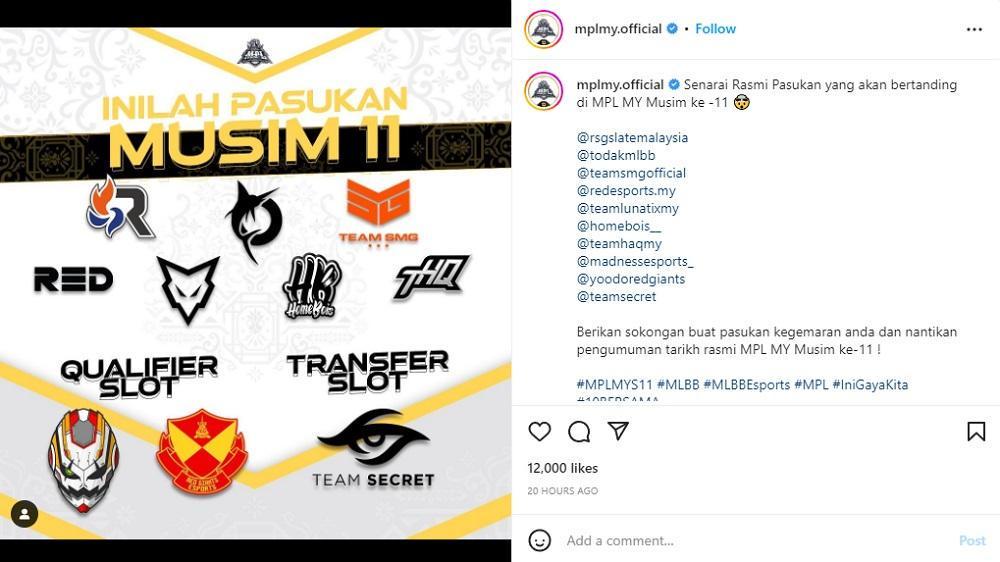Submit comment with Post button
The height and width of the screenshot is (562, 1000).
tap(972, 540)
